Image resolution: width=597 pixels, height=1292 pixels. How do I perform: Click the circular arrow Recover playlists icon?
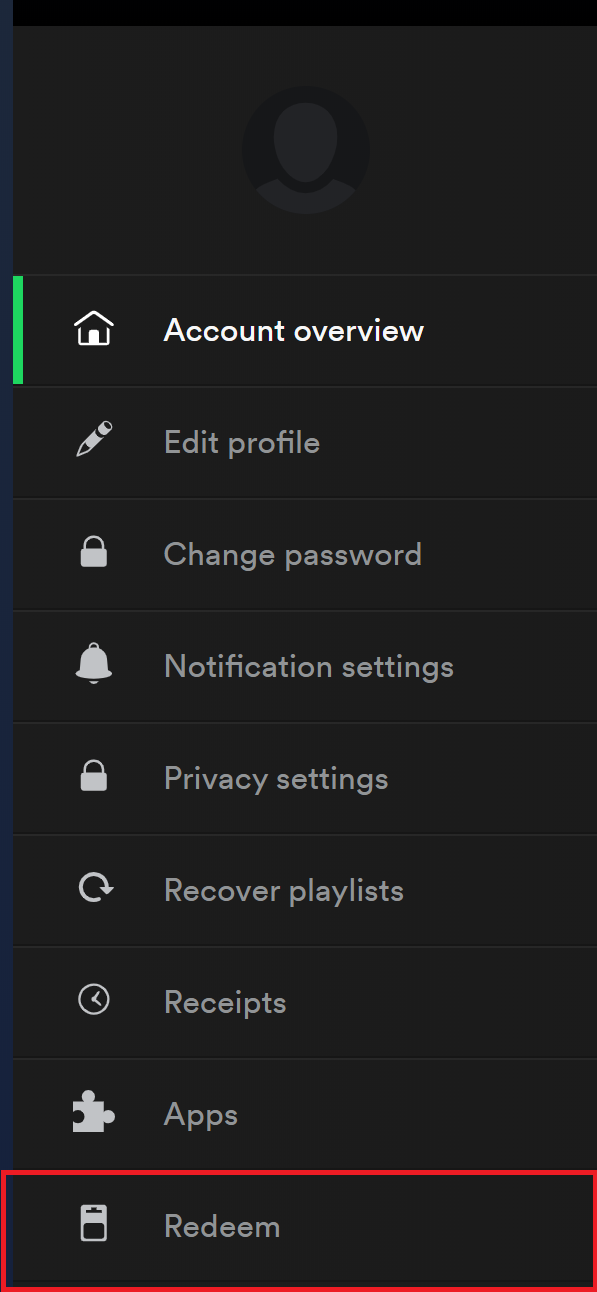95,888
